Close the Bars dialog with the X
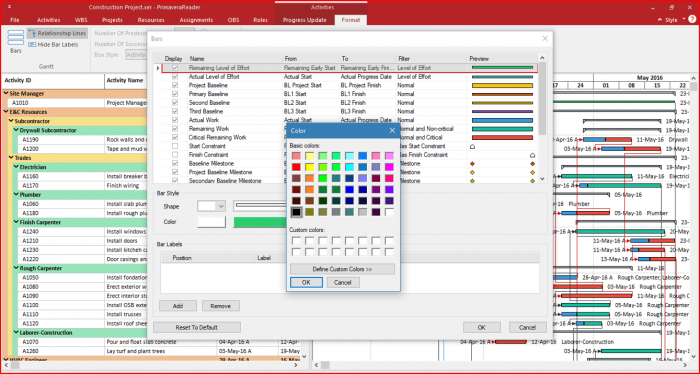 (545, 39)
